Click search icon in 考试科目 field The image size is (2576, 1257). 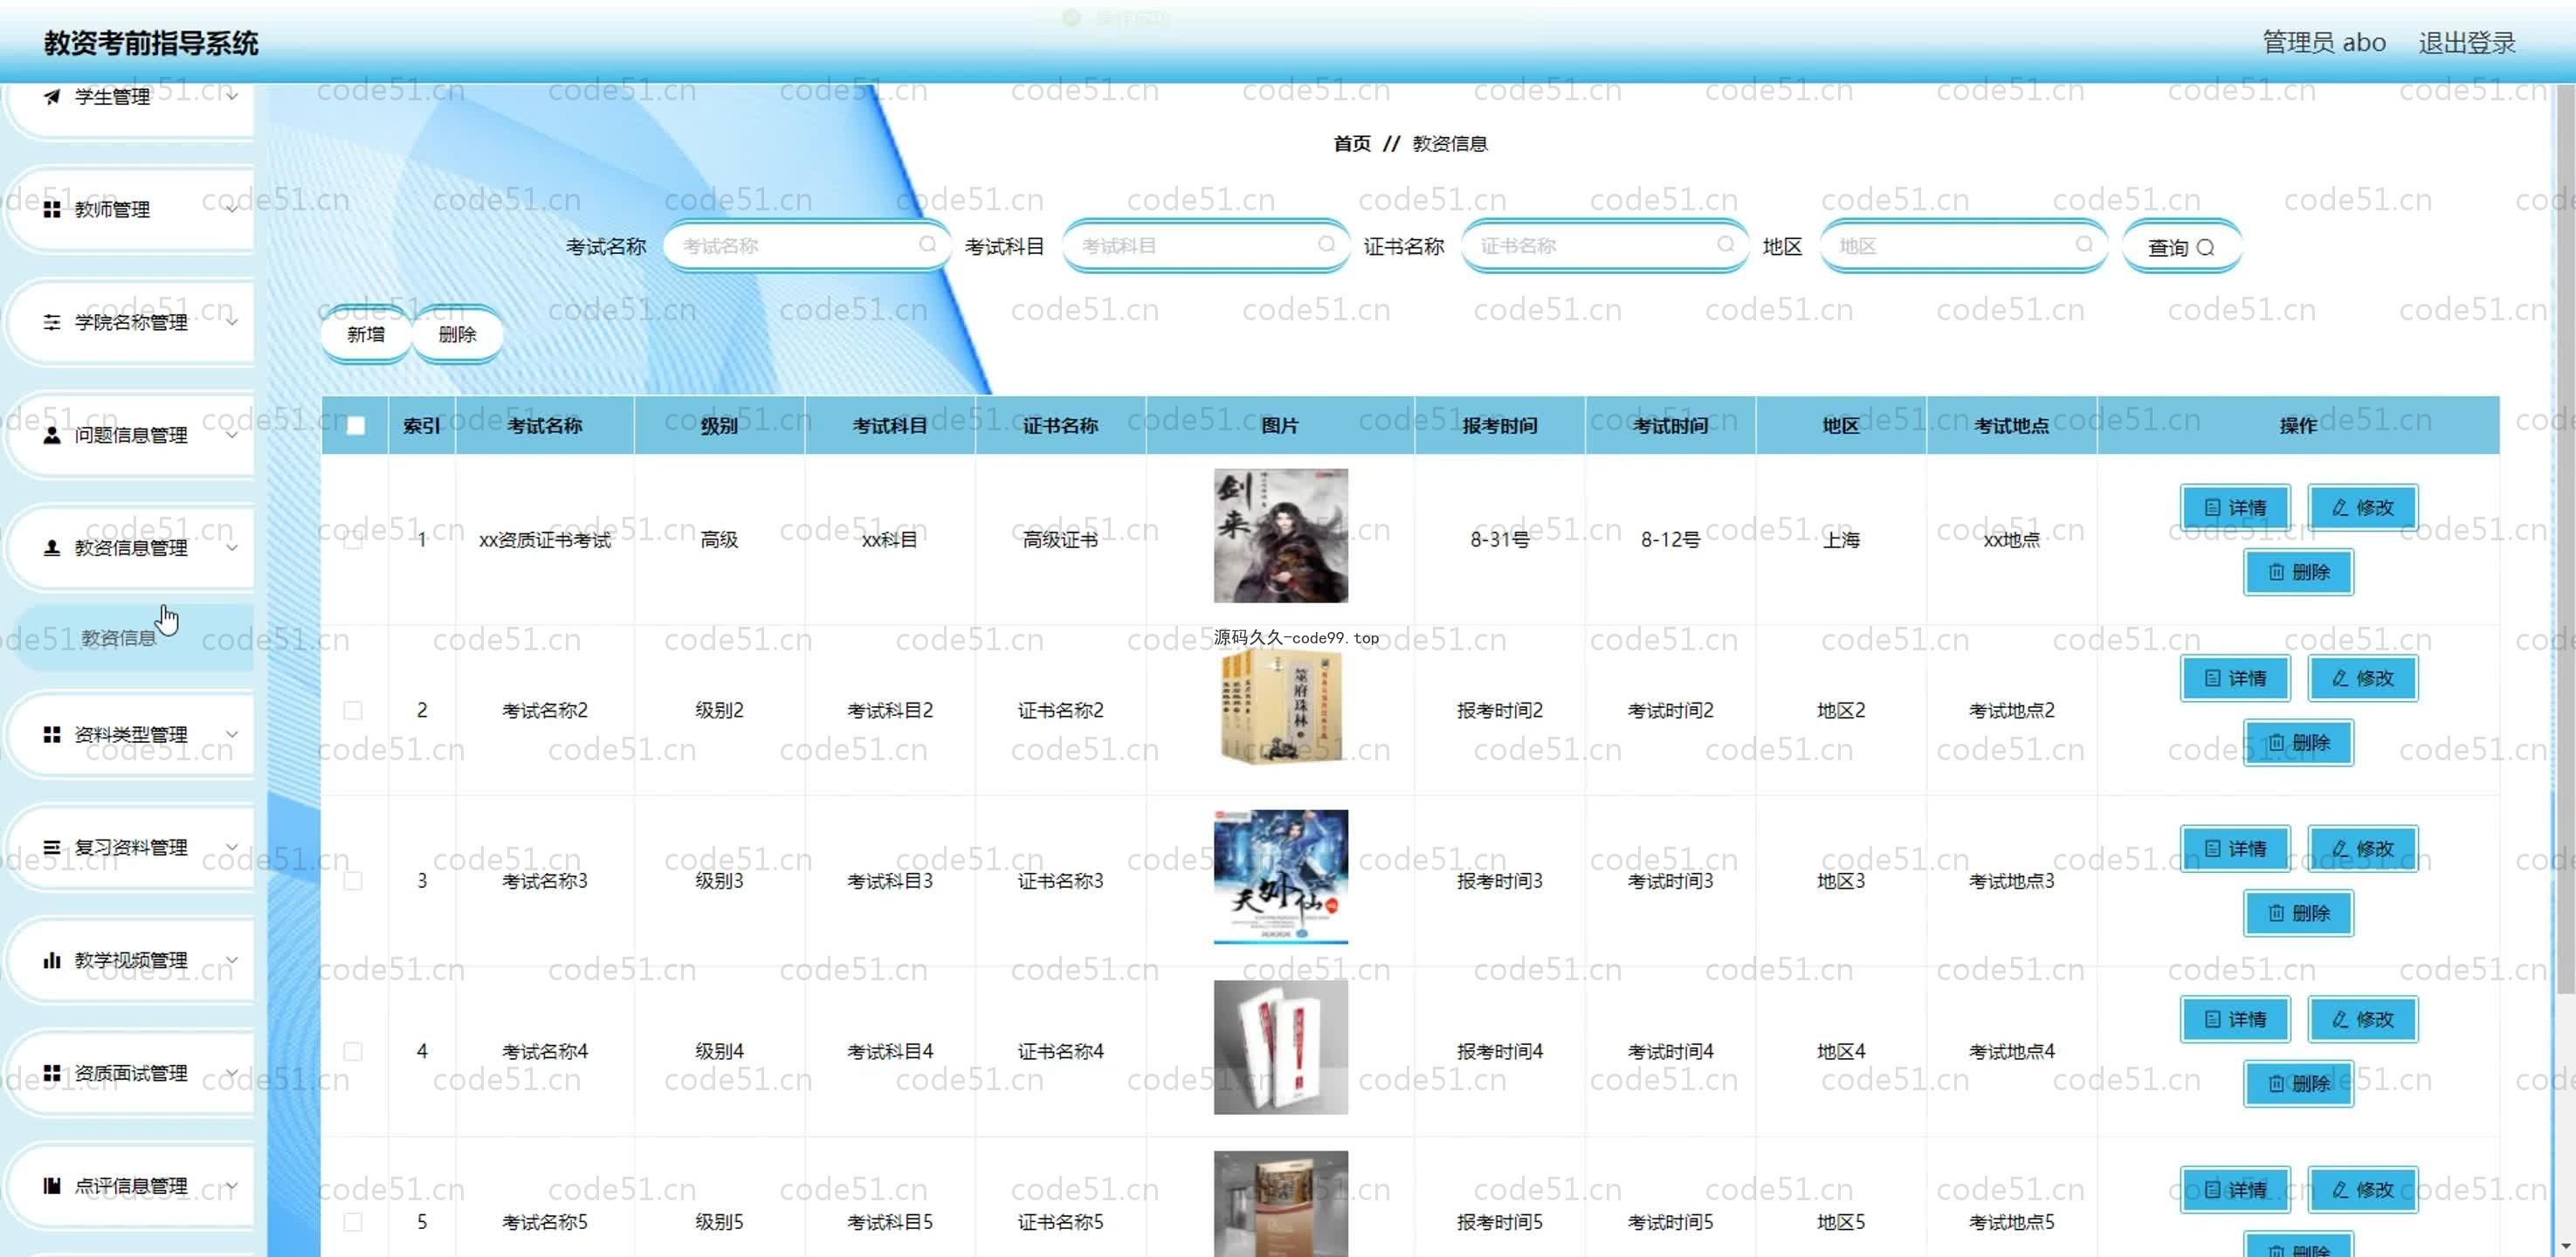[x=1326, y=245]
